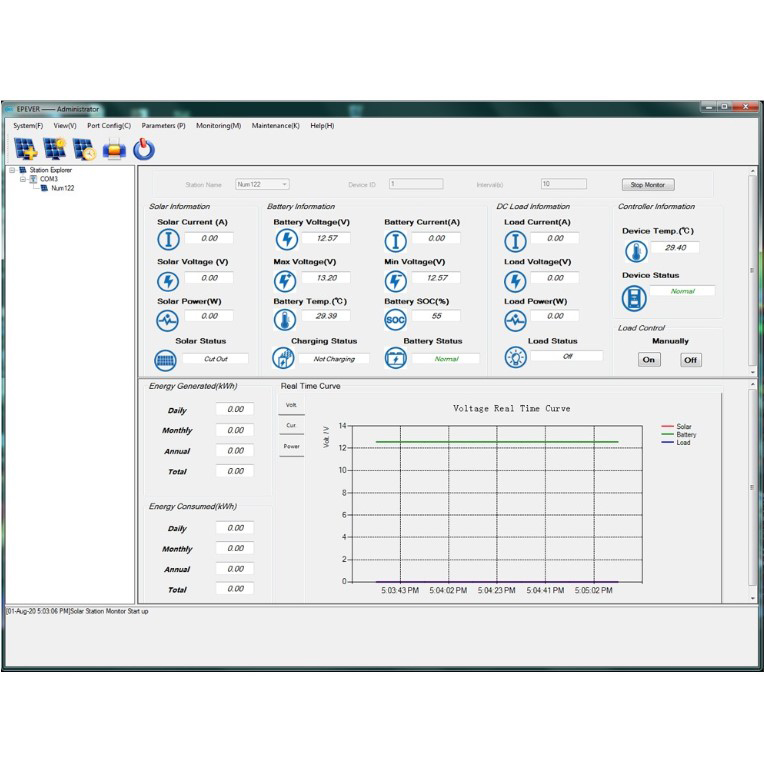Image resolution: width=764 pixels, height=766 pixels.
Task: Turn the load On manually
Action: pos(649,360)
